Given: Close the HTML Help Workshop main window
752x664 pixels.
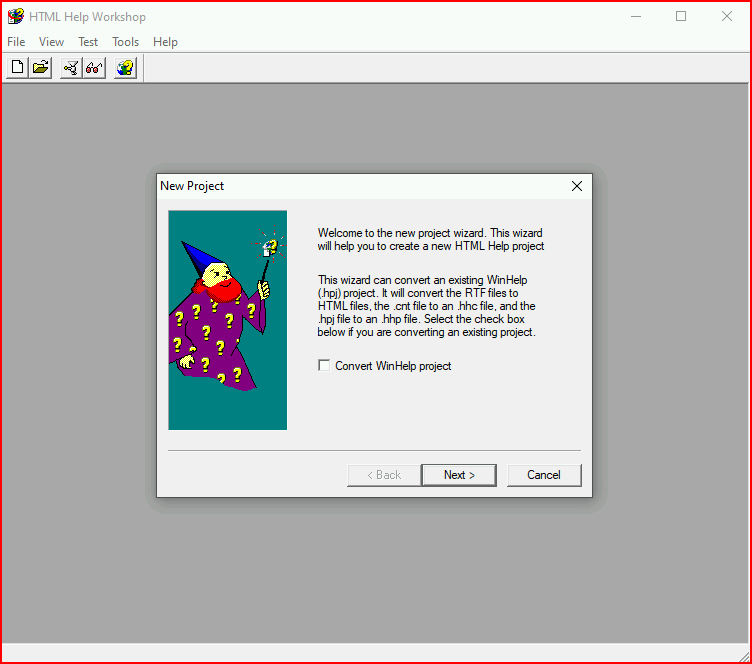Looking at the screenshot, I should [x=727, y=16].
